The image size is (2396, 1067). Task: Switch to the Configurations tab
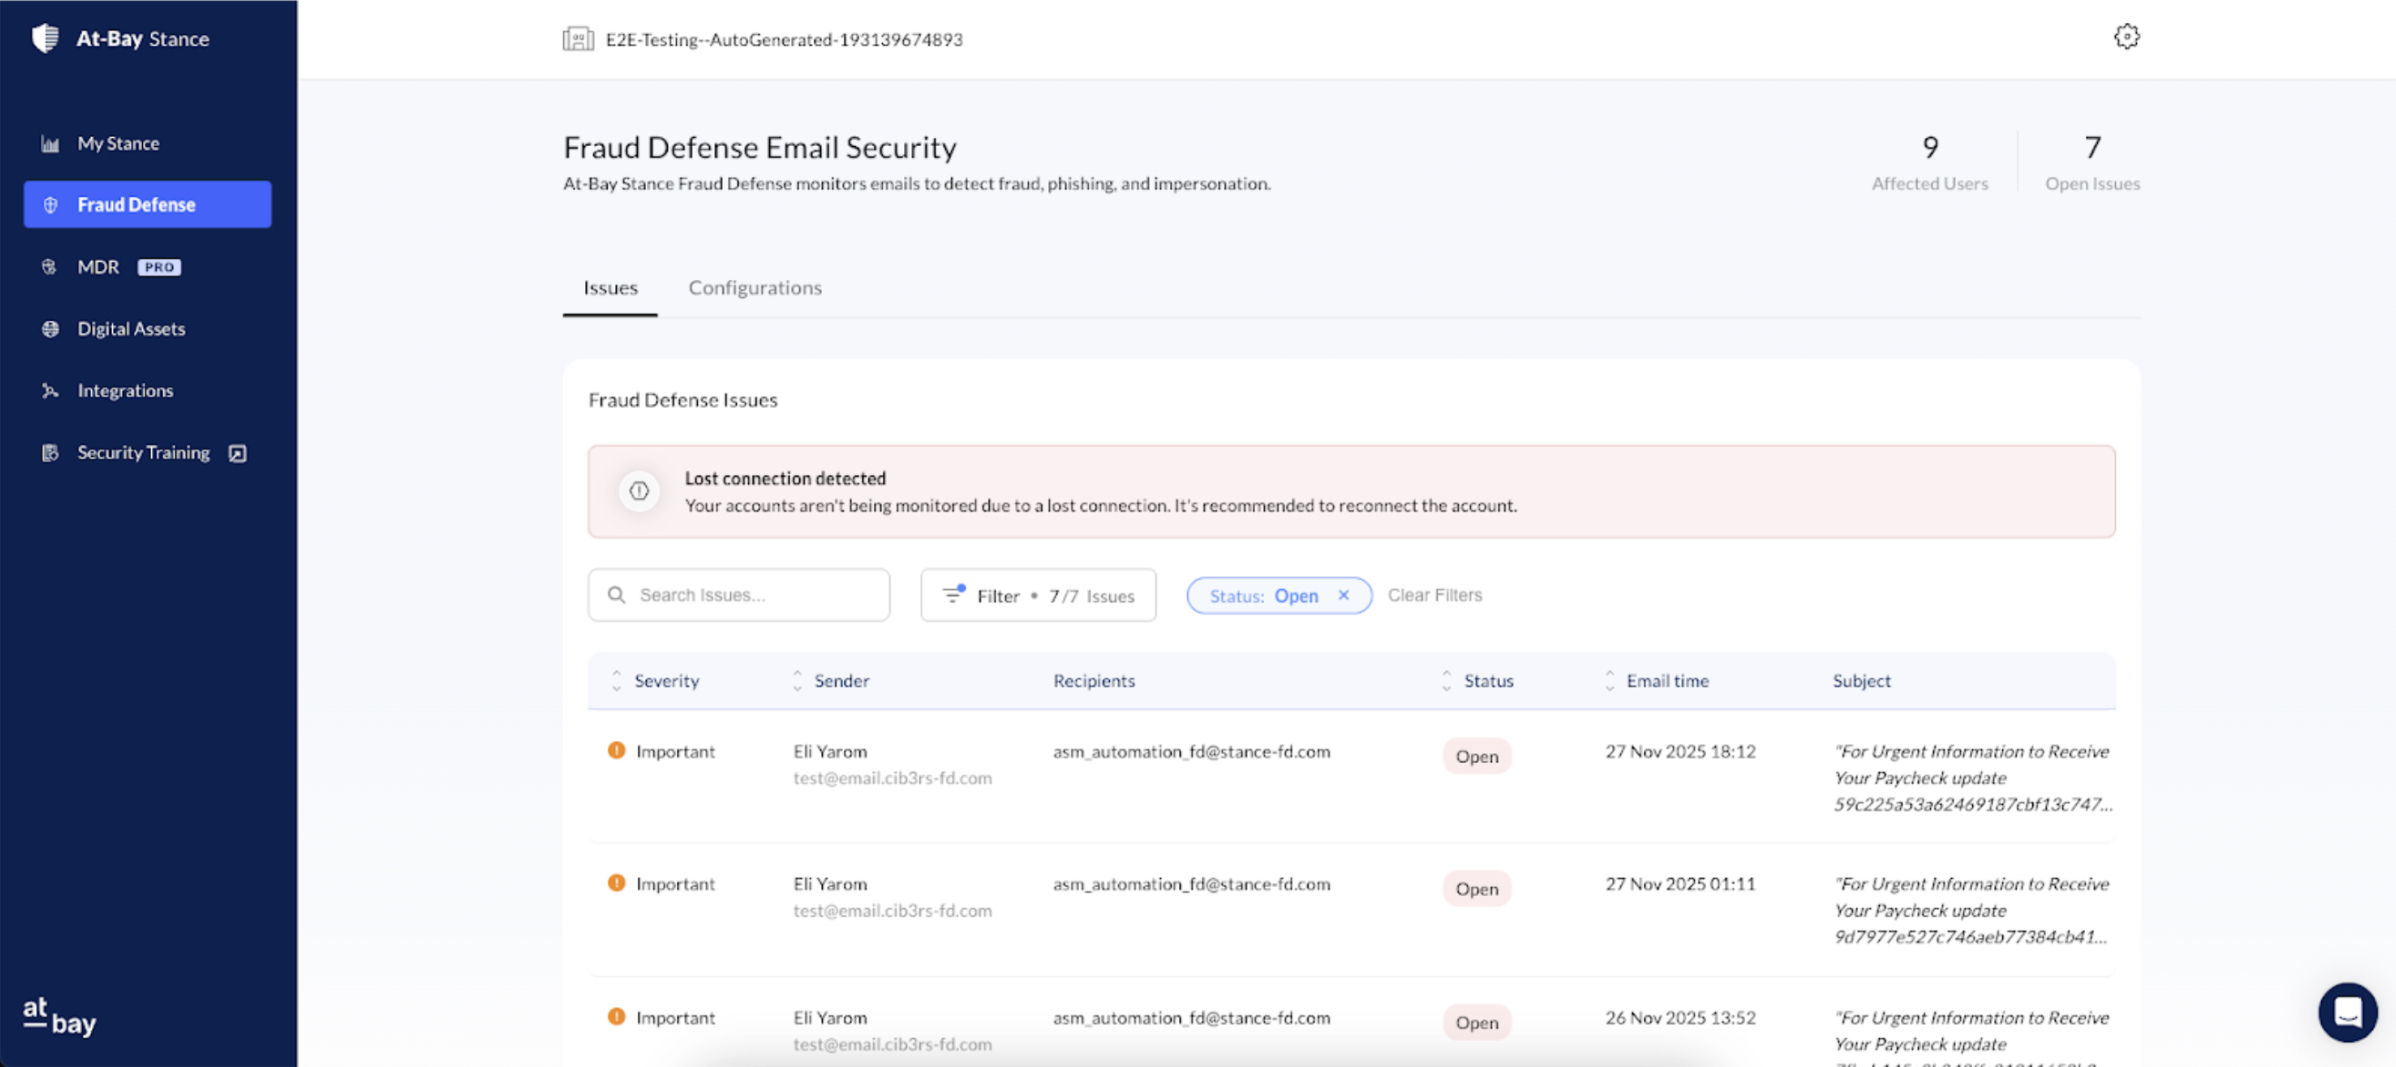(754, 288)
